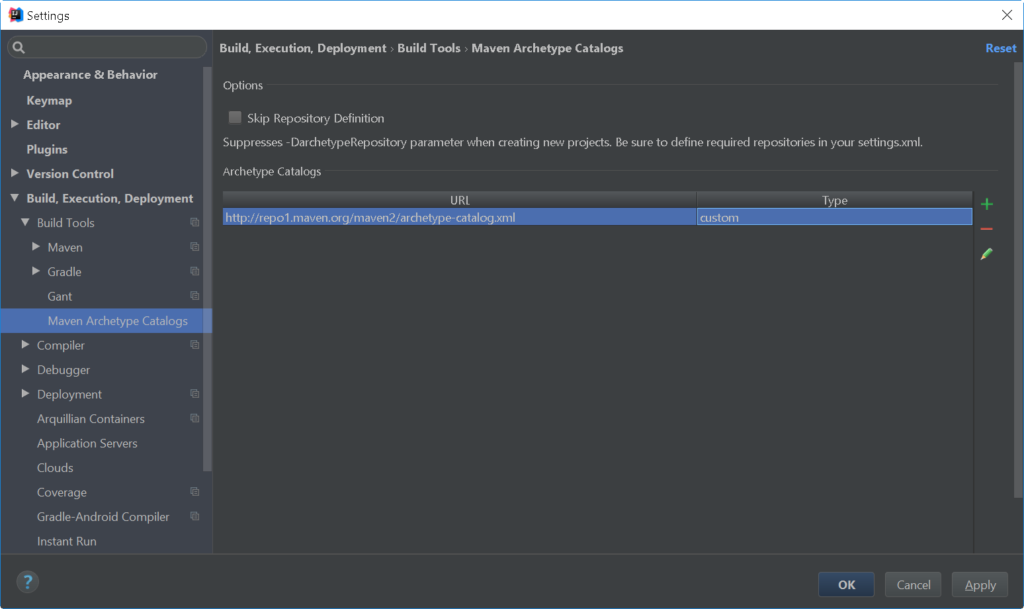
Task: Select the archetype-catalog.xml URL row
Action: coord(459,217)
